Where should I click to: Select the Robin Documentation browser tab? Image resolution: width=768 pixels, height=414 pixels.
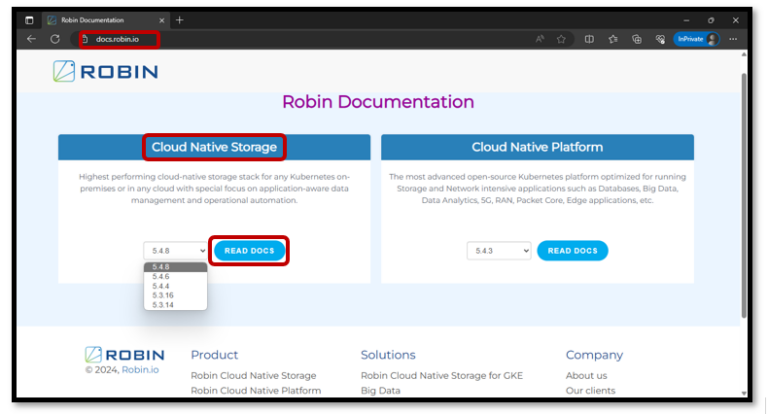[106, 20]
